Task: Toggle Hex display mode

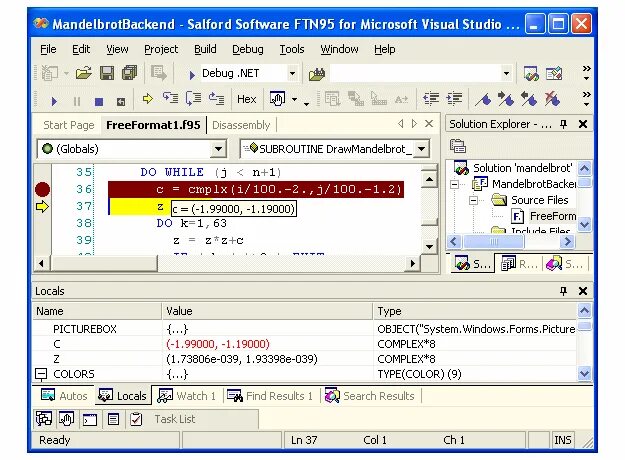Action: 246,99
